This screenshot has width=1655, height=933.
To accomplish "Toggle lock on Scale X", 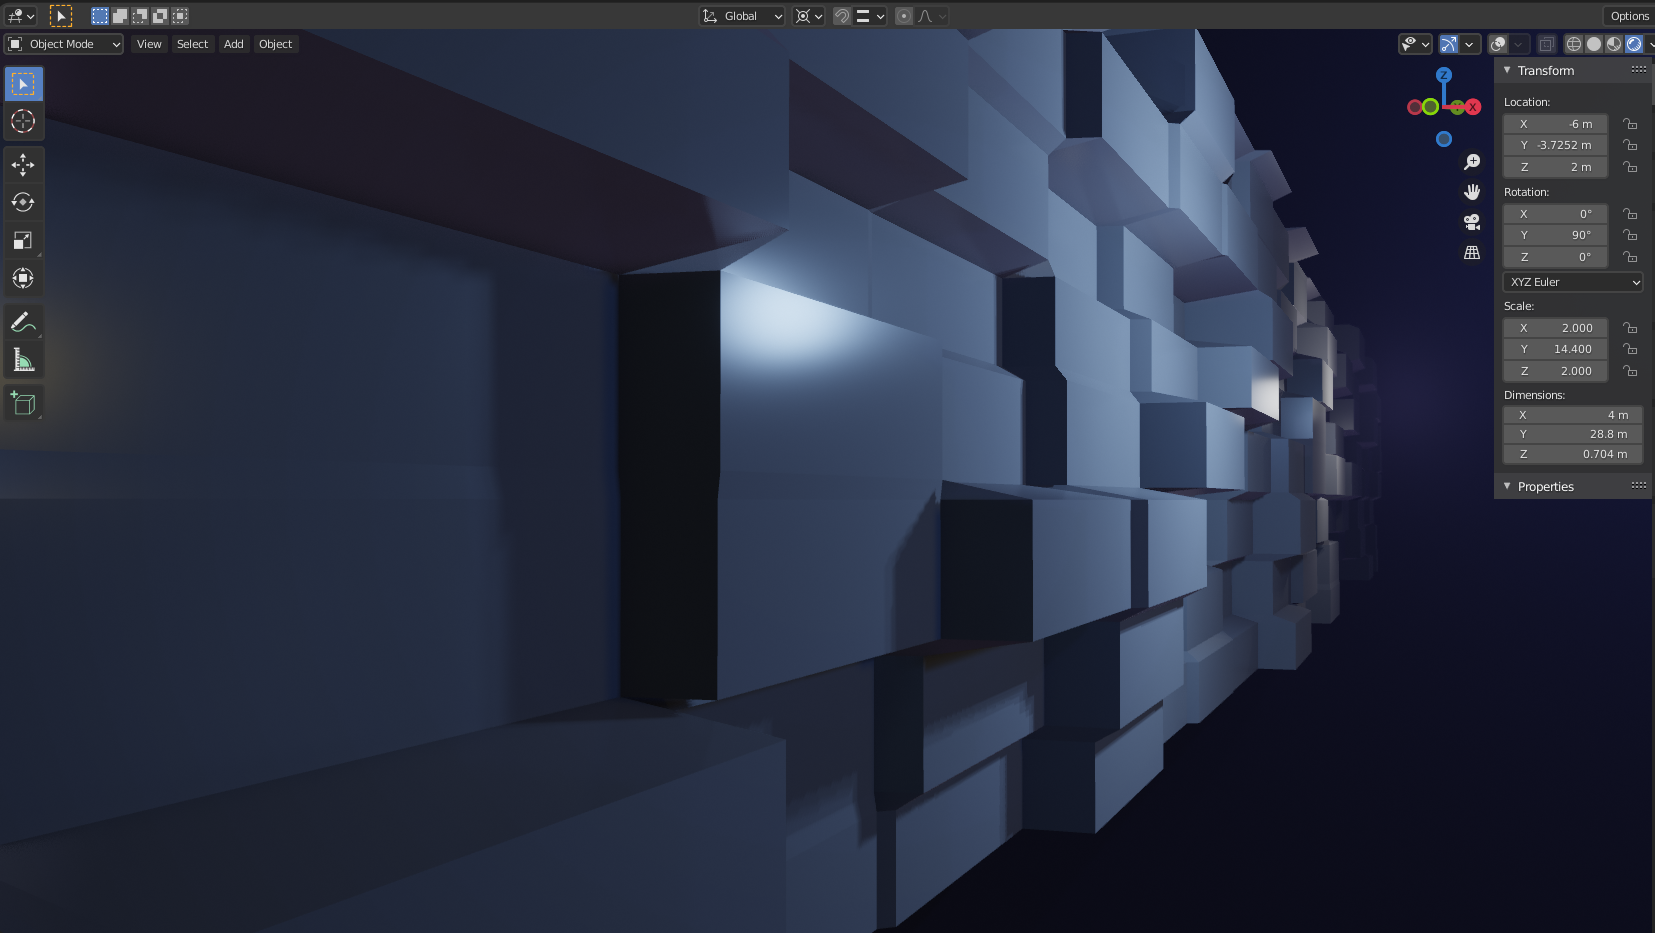I will point(1630,328).
